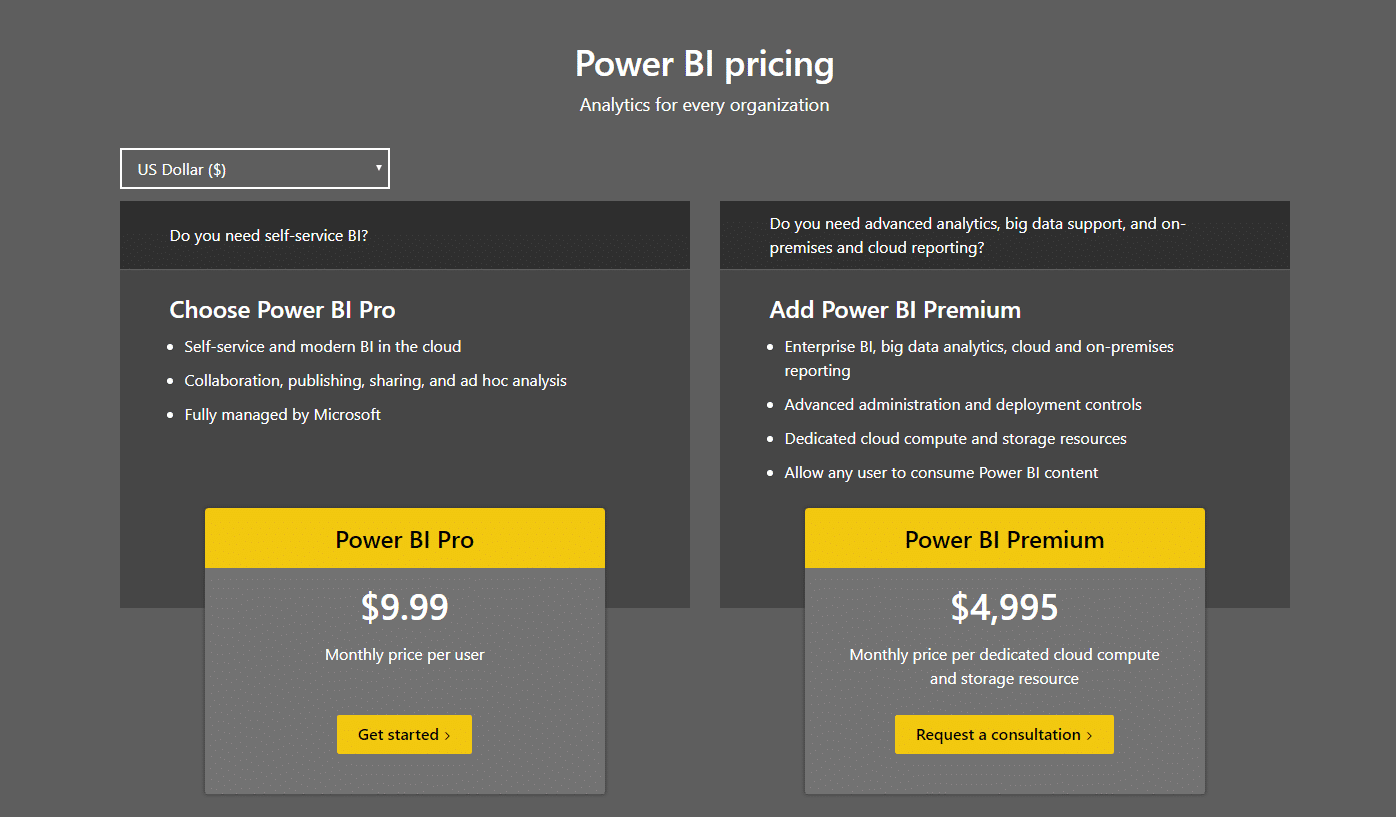
Task: Select the $9.99 monthly price text
Action: click(404, 606)
